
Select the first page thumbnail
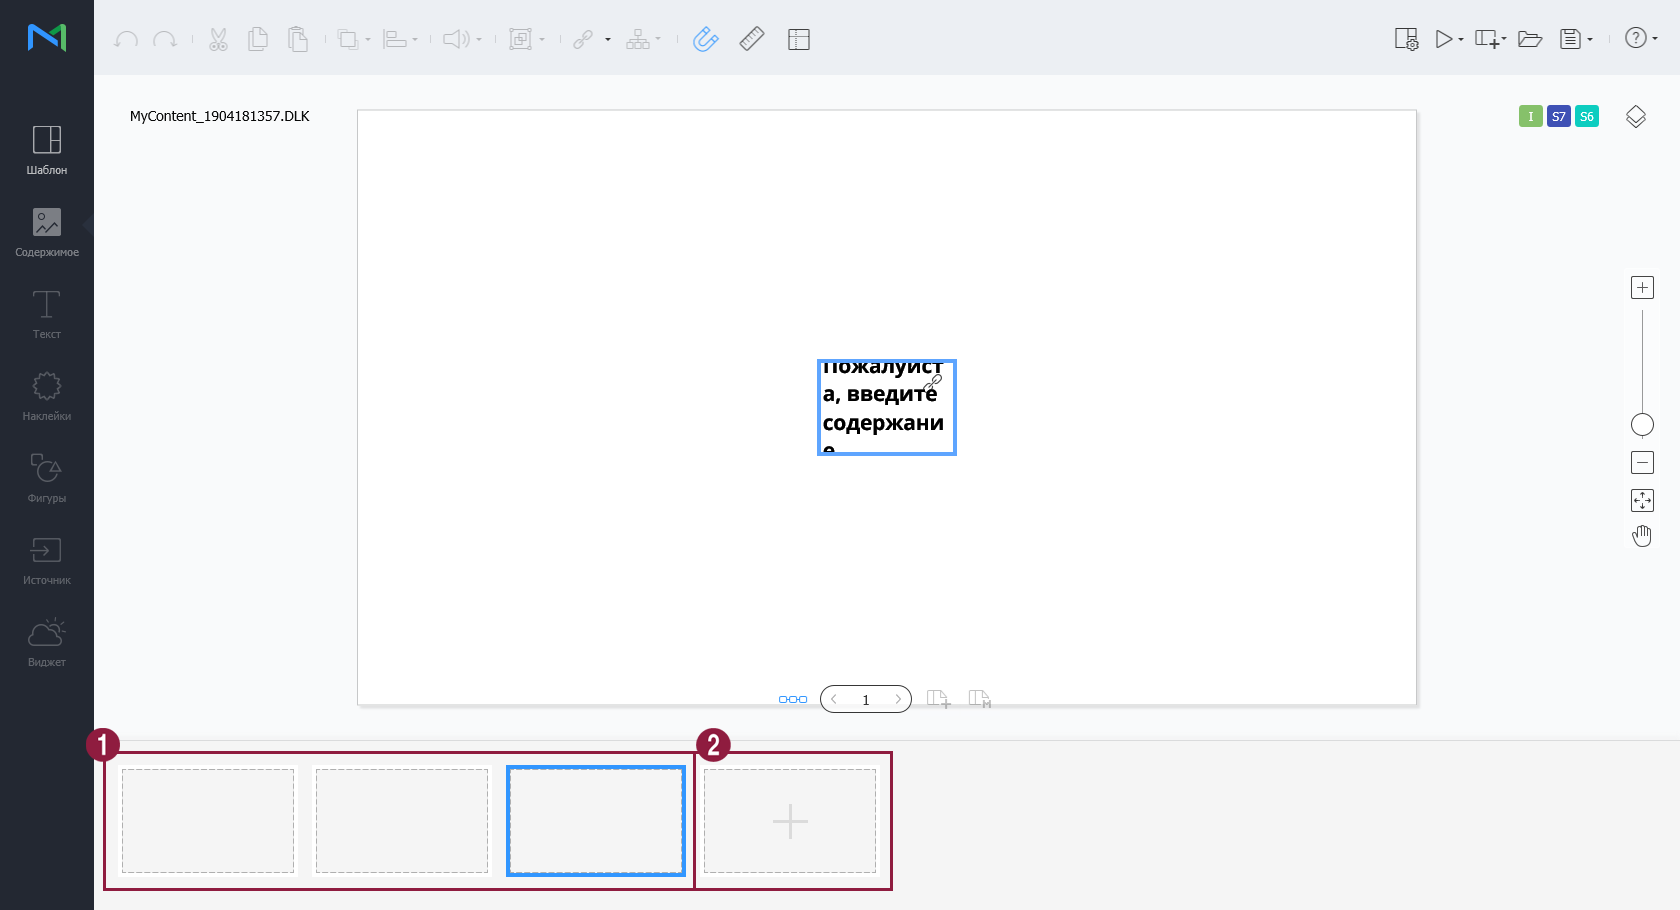click(208, 821)
